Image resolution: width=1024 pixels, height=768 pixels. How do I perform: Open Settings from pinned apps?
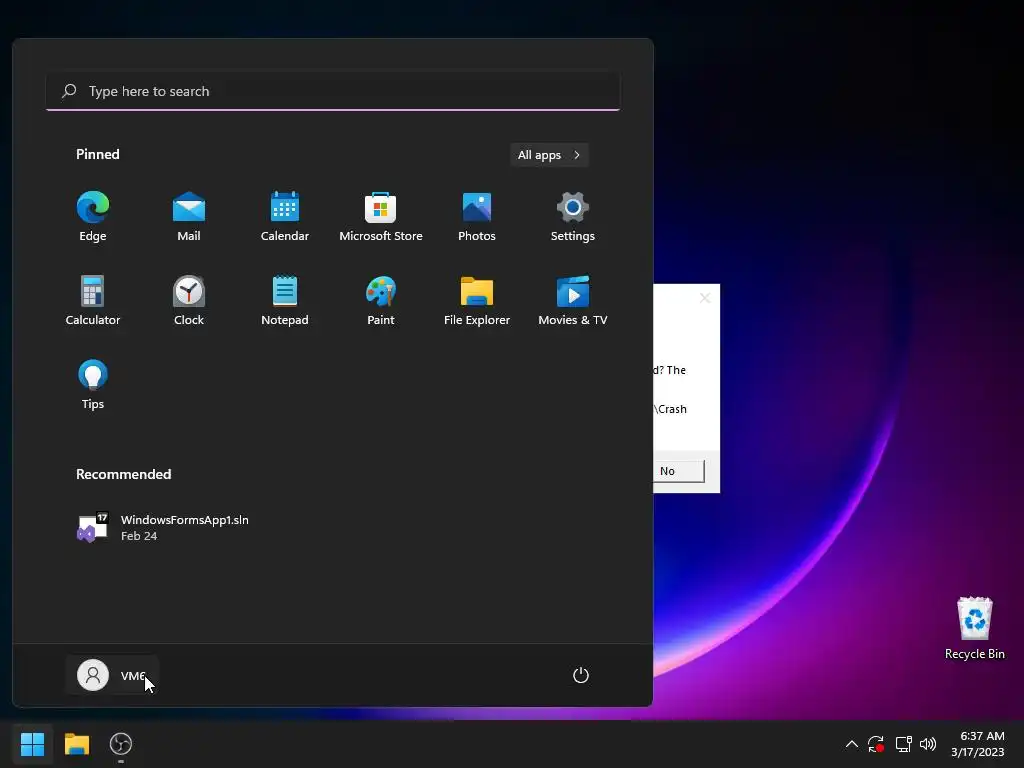(x=573, y=217)
